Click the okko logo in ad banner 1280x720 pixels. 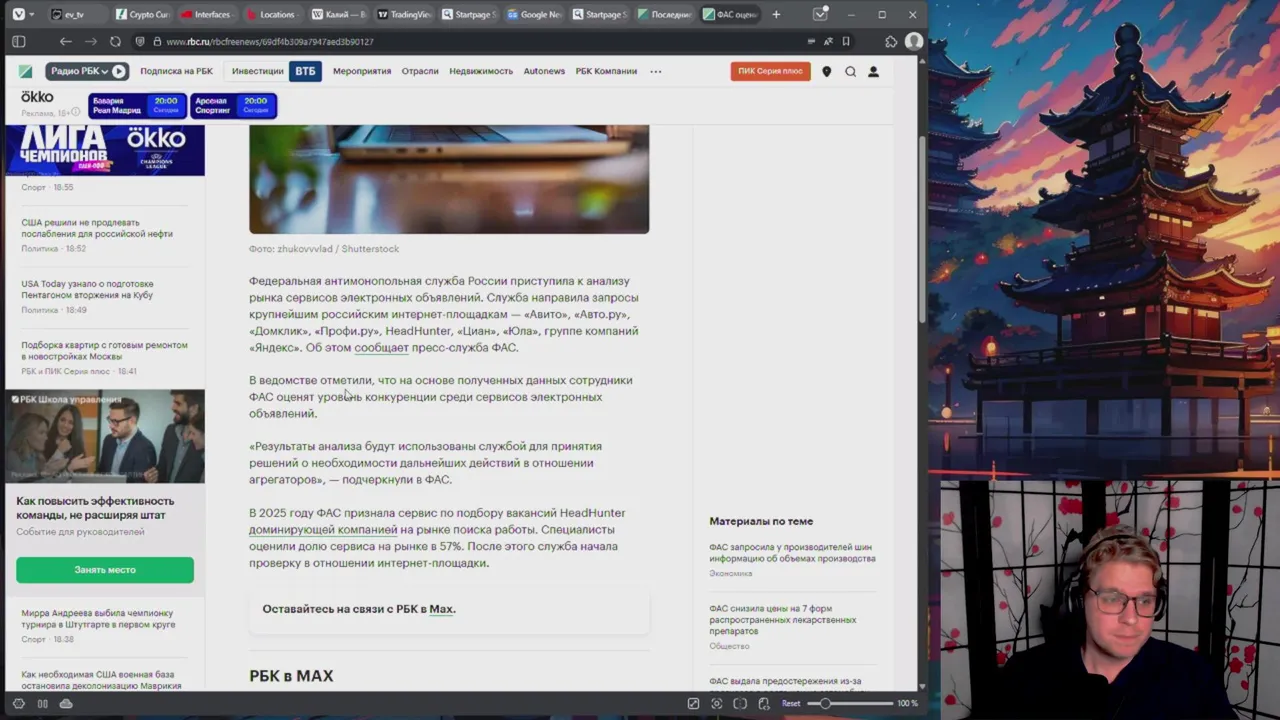(37, 97)
